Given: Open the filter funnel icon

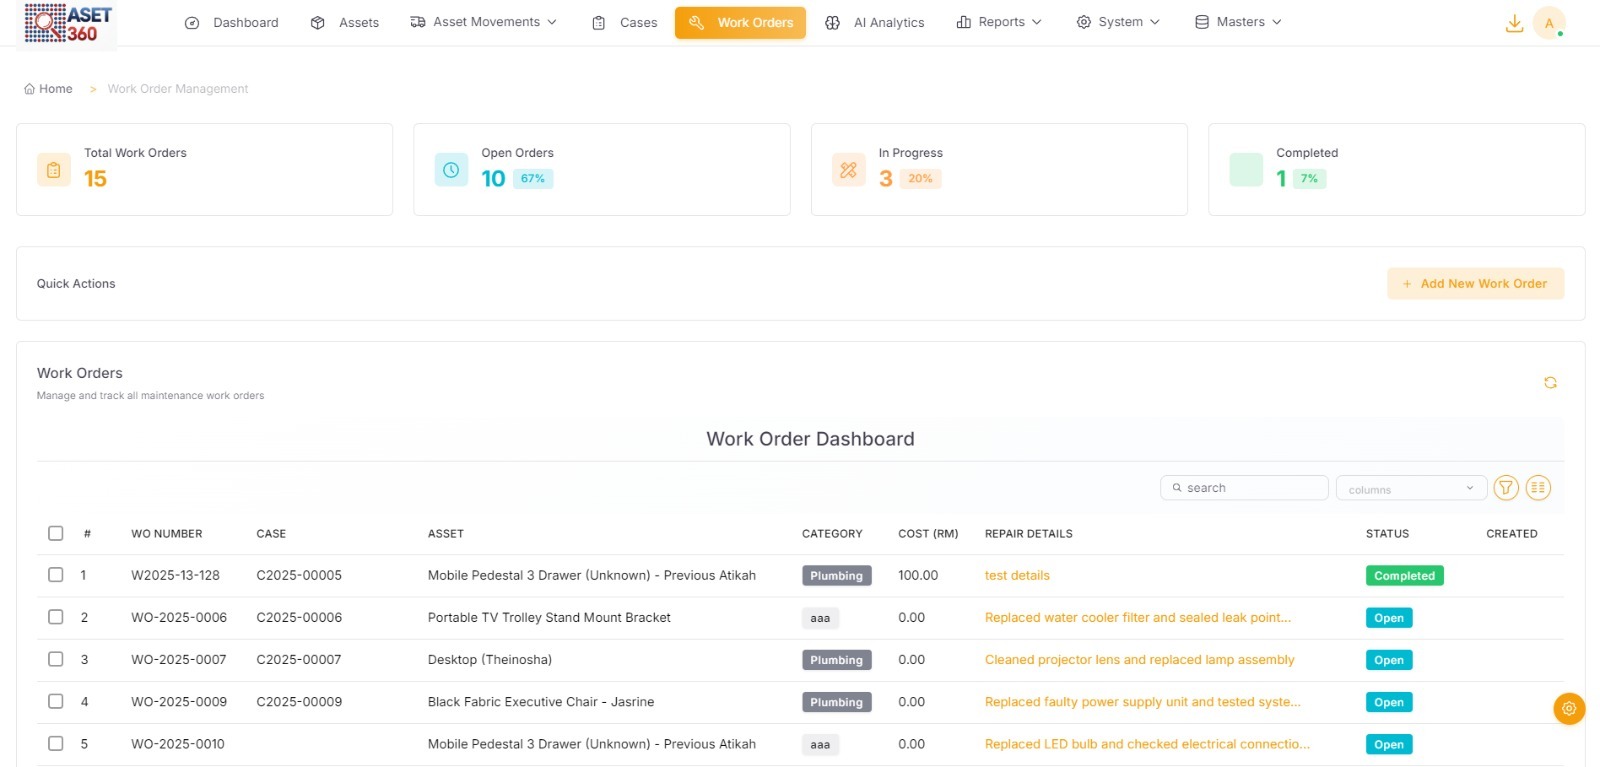Looking at the screenshot, I should 1506,488.
